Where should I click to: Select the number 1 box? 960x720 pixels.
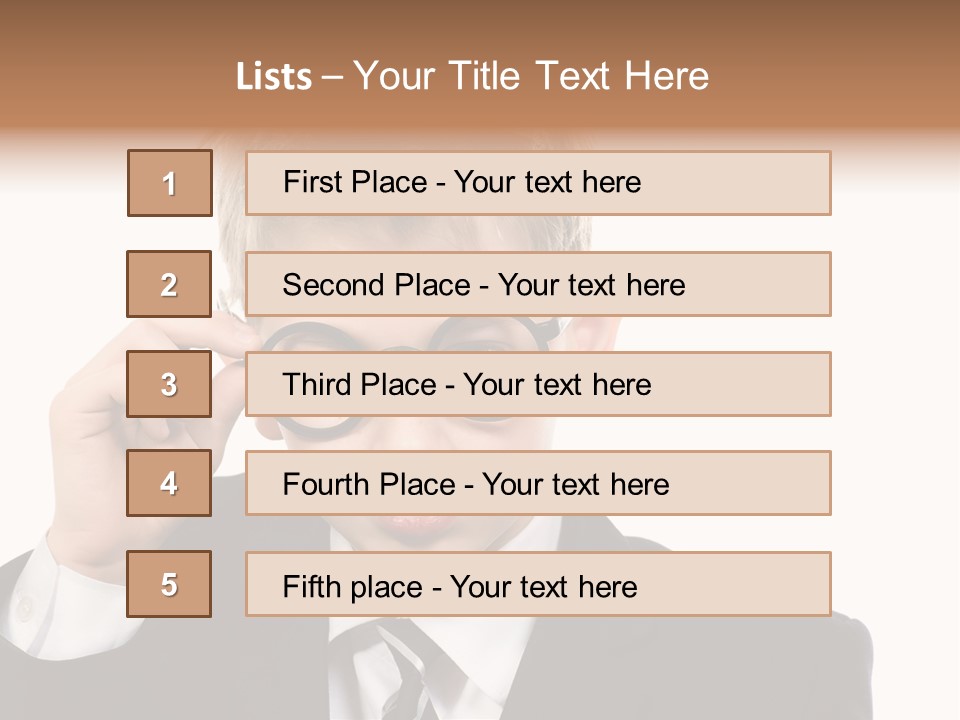tap(170, 183)
